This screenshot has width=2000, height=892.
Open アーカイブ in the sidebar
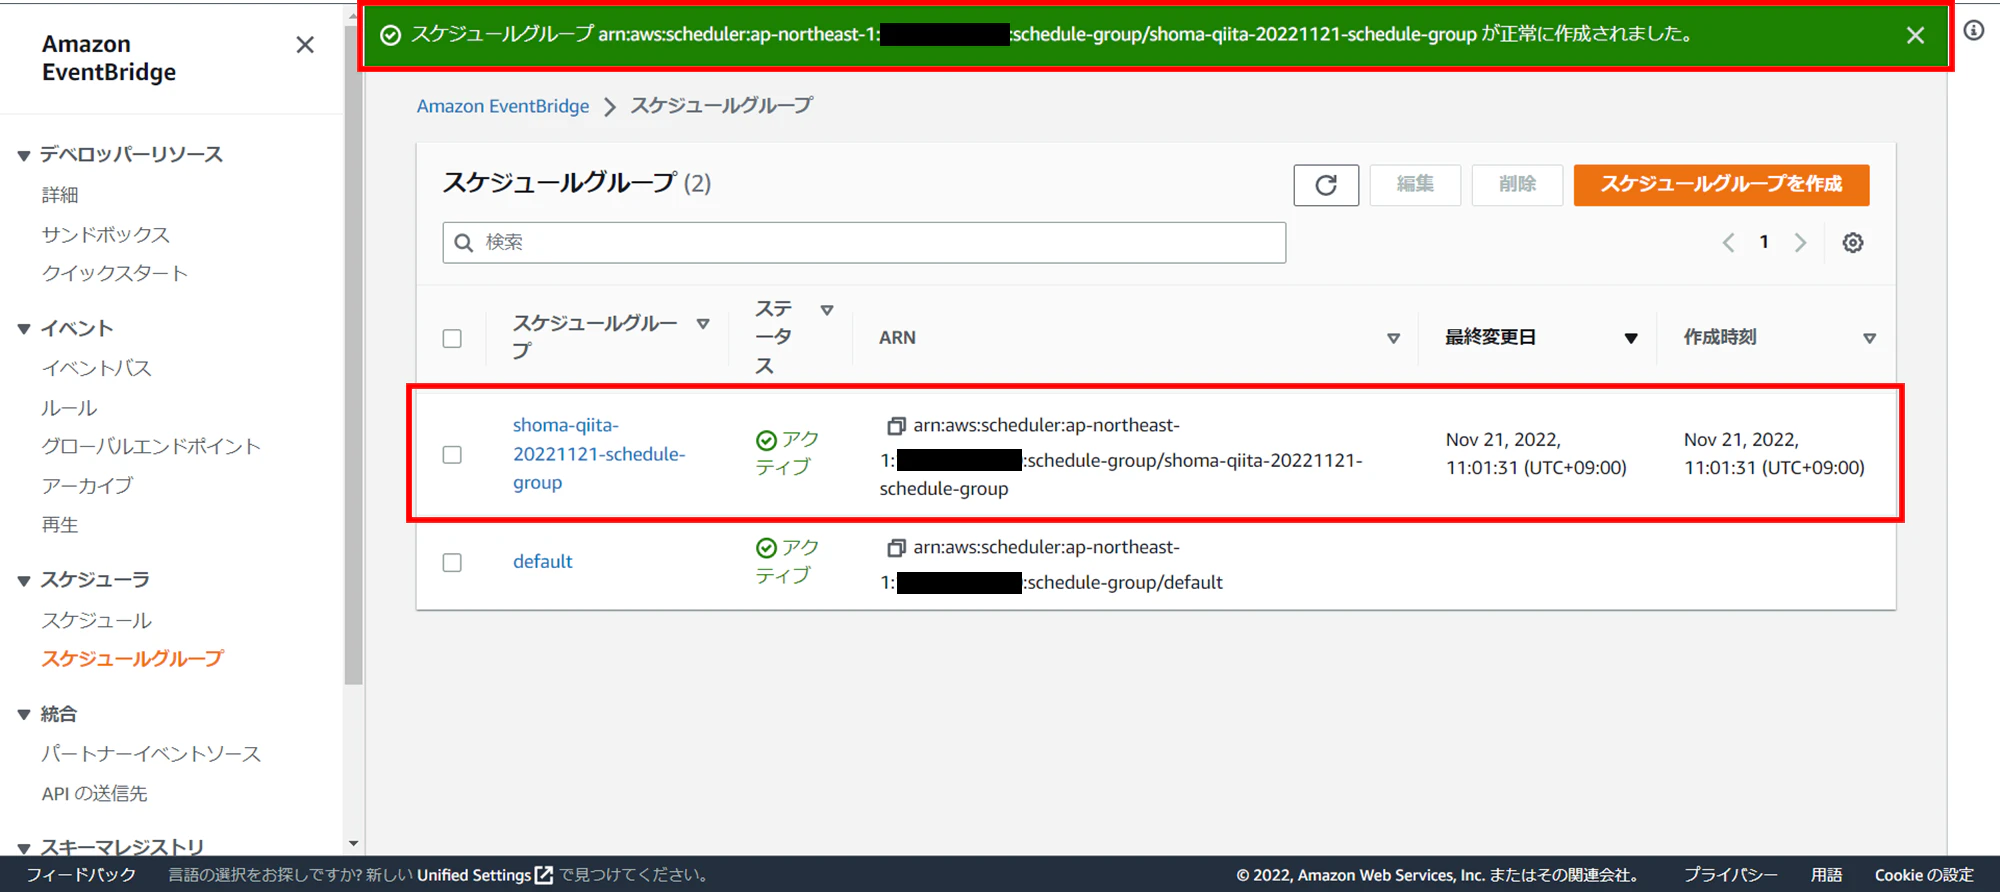tap(87, 486)
